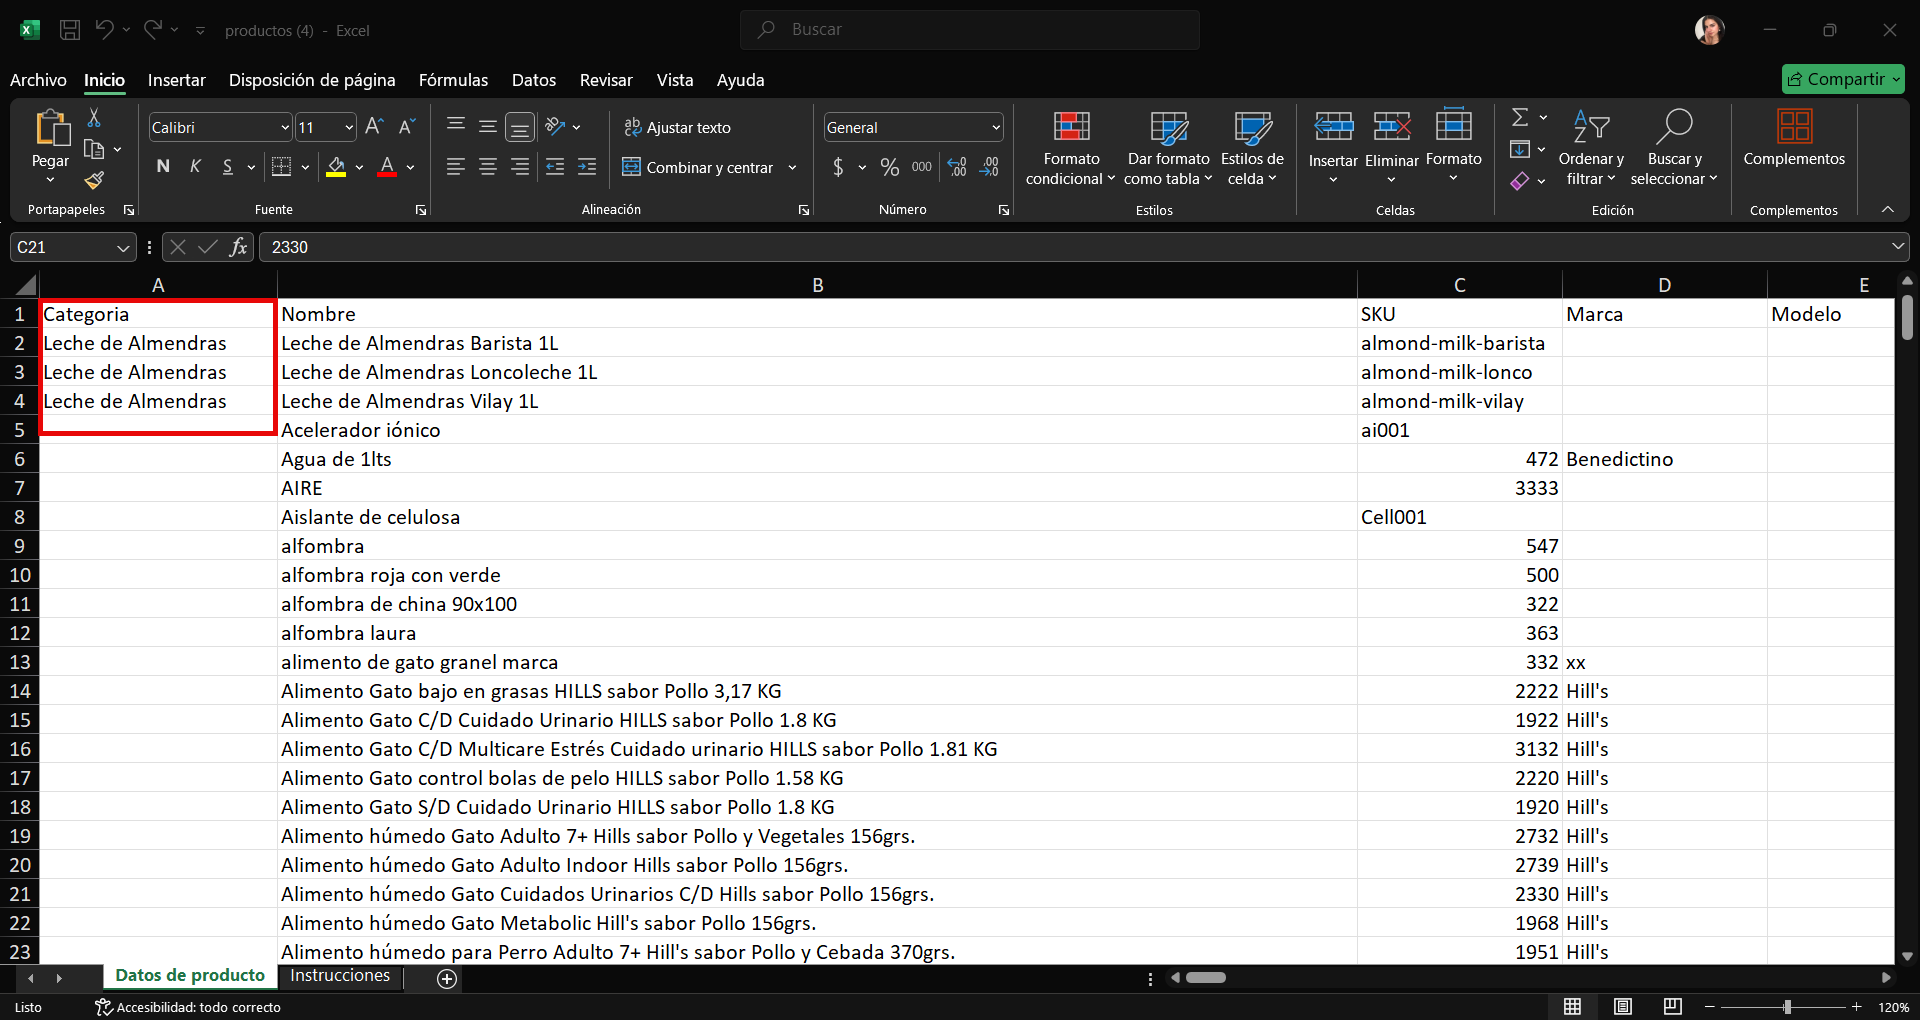Collapse the ribbon with the chevron
Screen dimensions: 1920x1020
point(1887,209)
